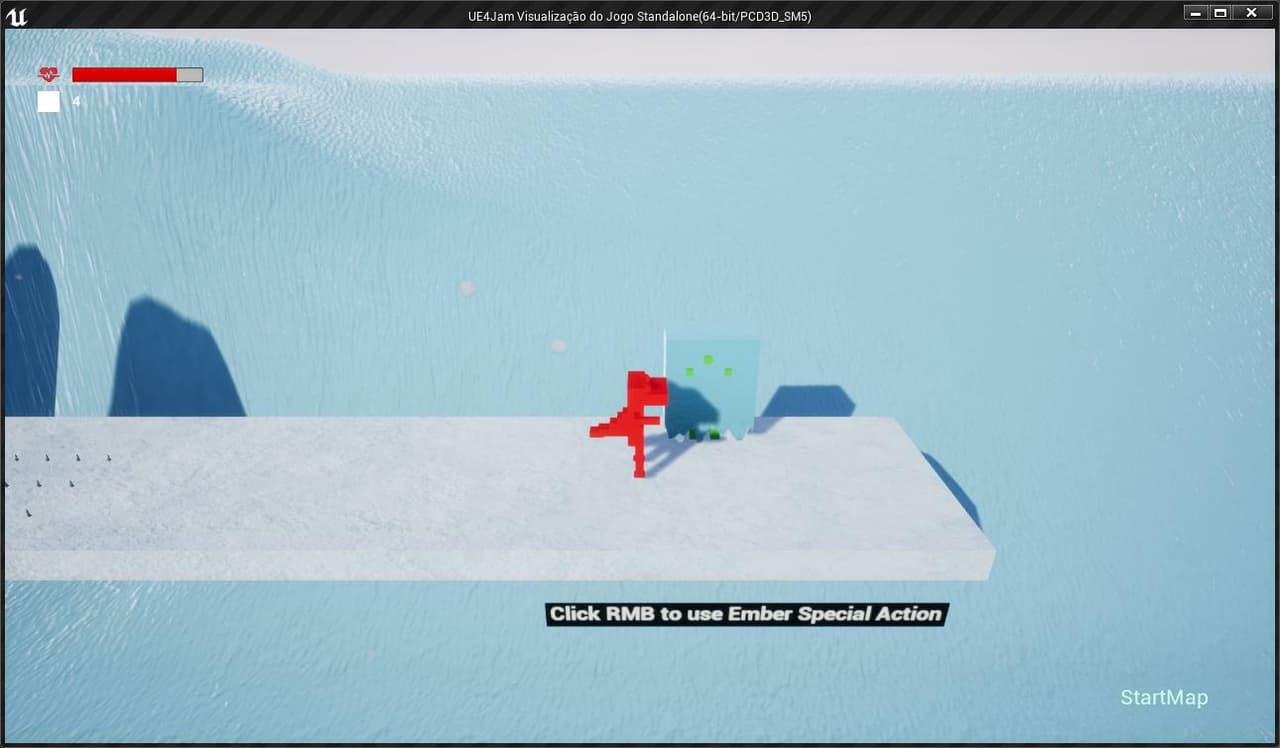The height and width of the screenshot is (748, 1280).
Task: Click the red heart health icon
Action: [49, 75]
